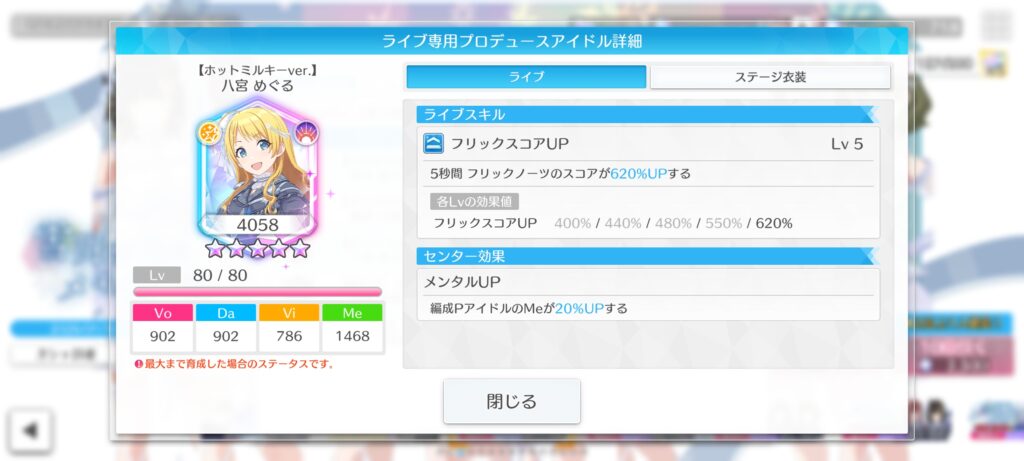The image size is (1024, 461).
Task: Click the Vo stat box showing 902
Action: [163, 328]
